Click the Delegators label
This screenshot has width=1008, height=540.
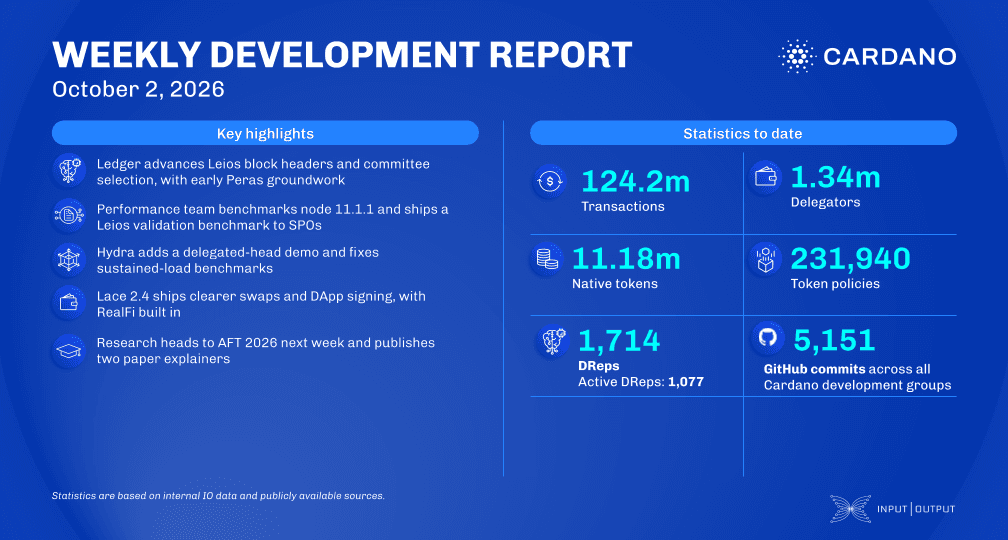click(x=825, y=202)
